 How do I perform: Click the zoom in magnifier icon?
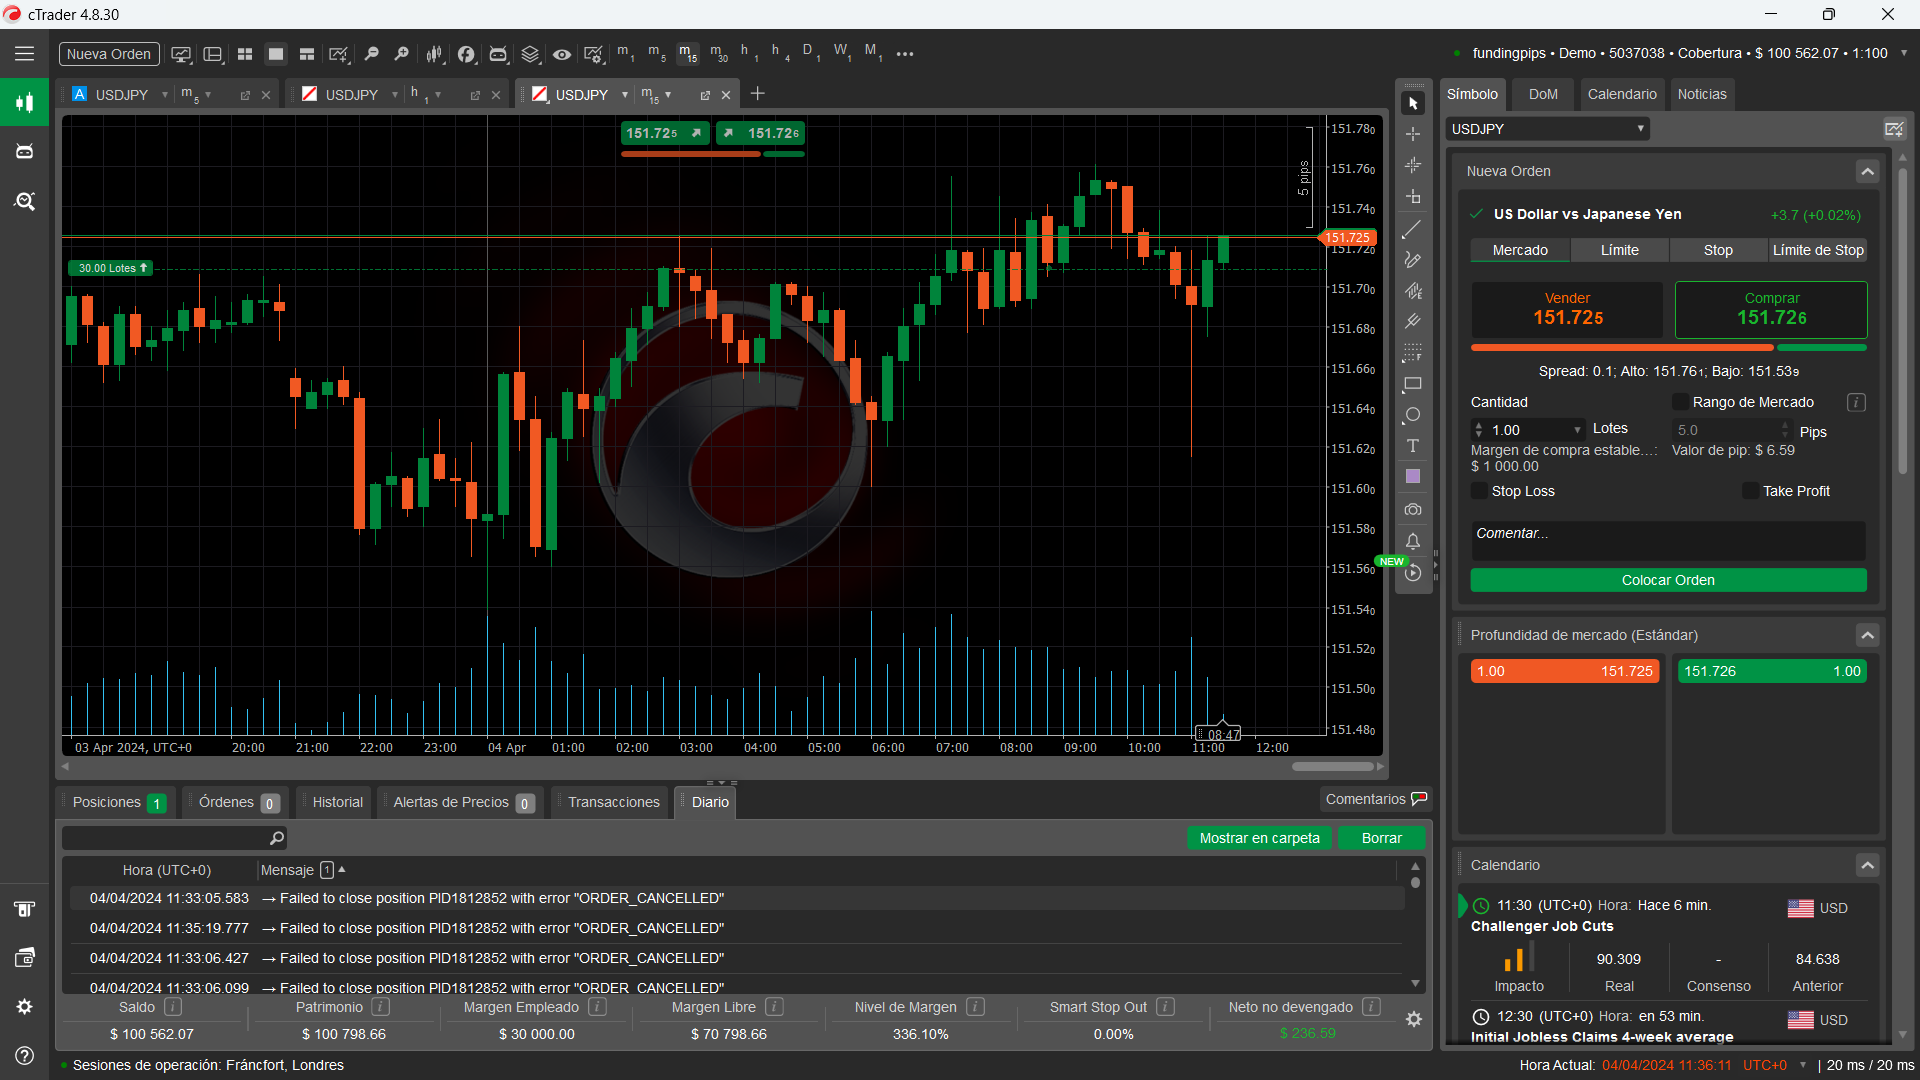[x=402, y=54]
